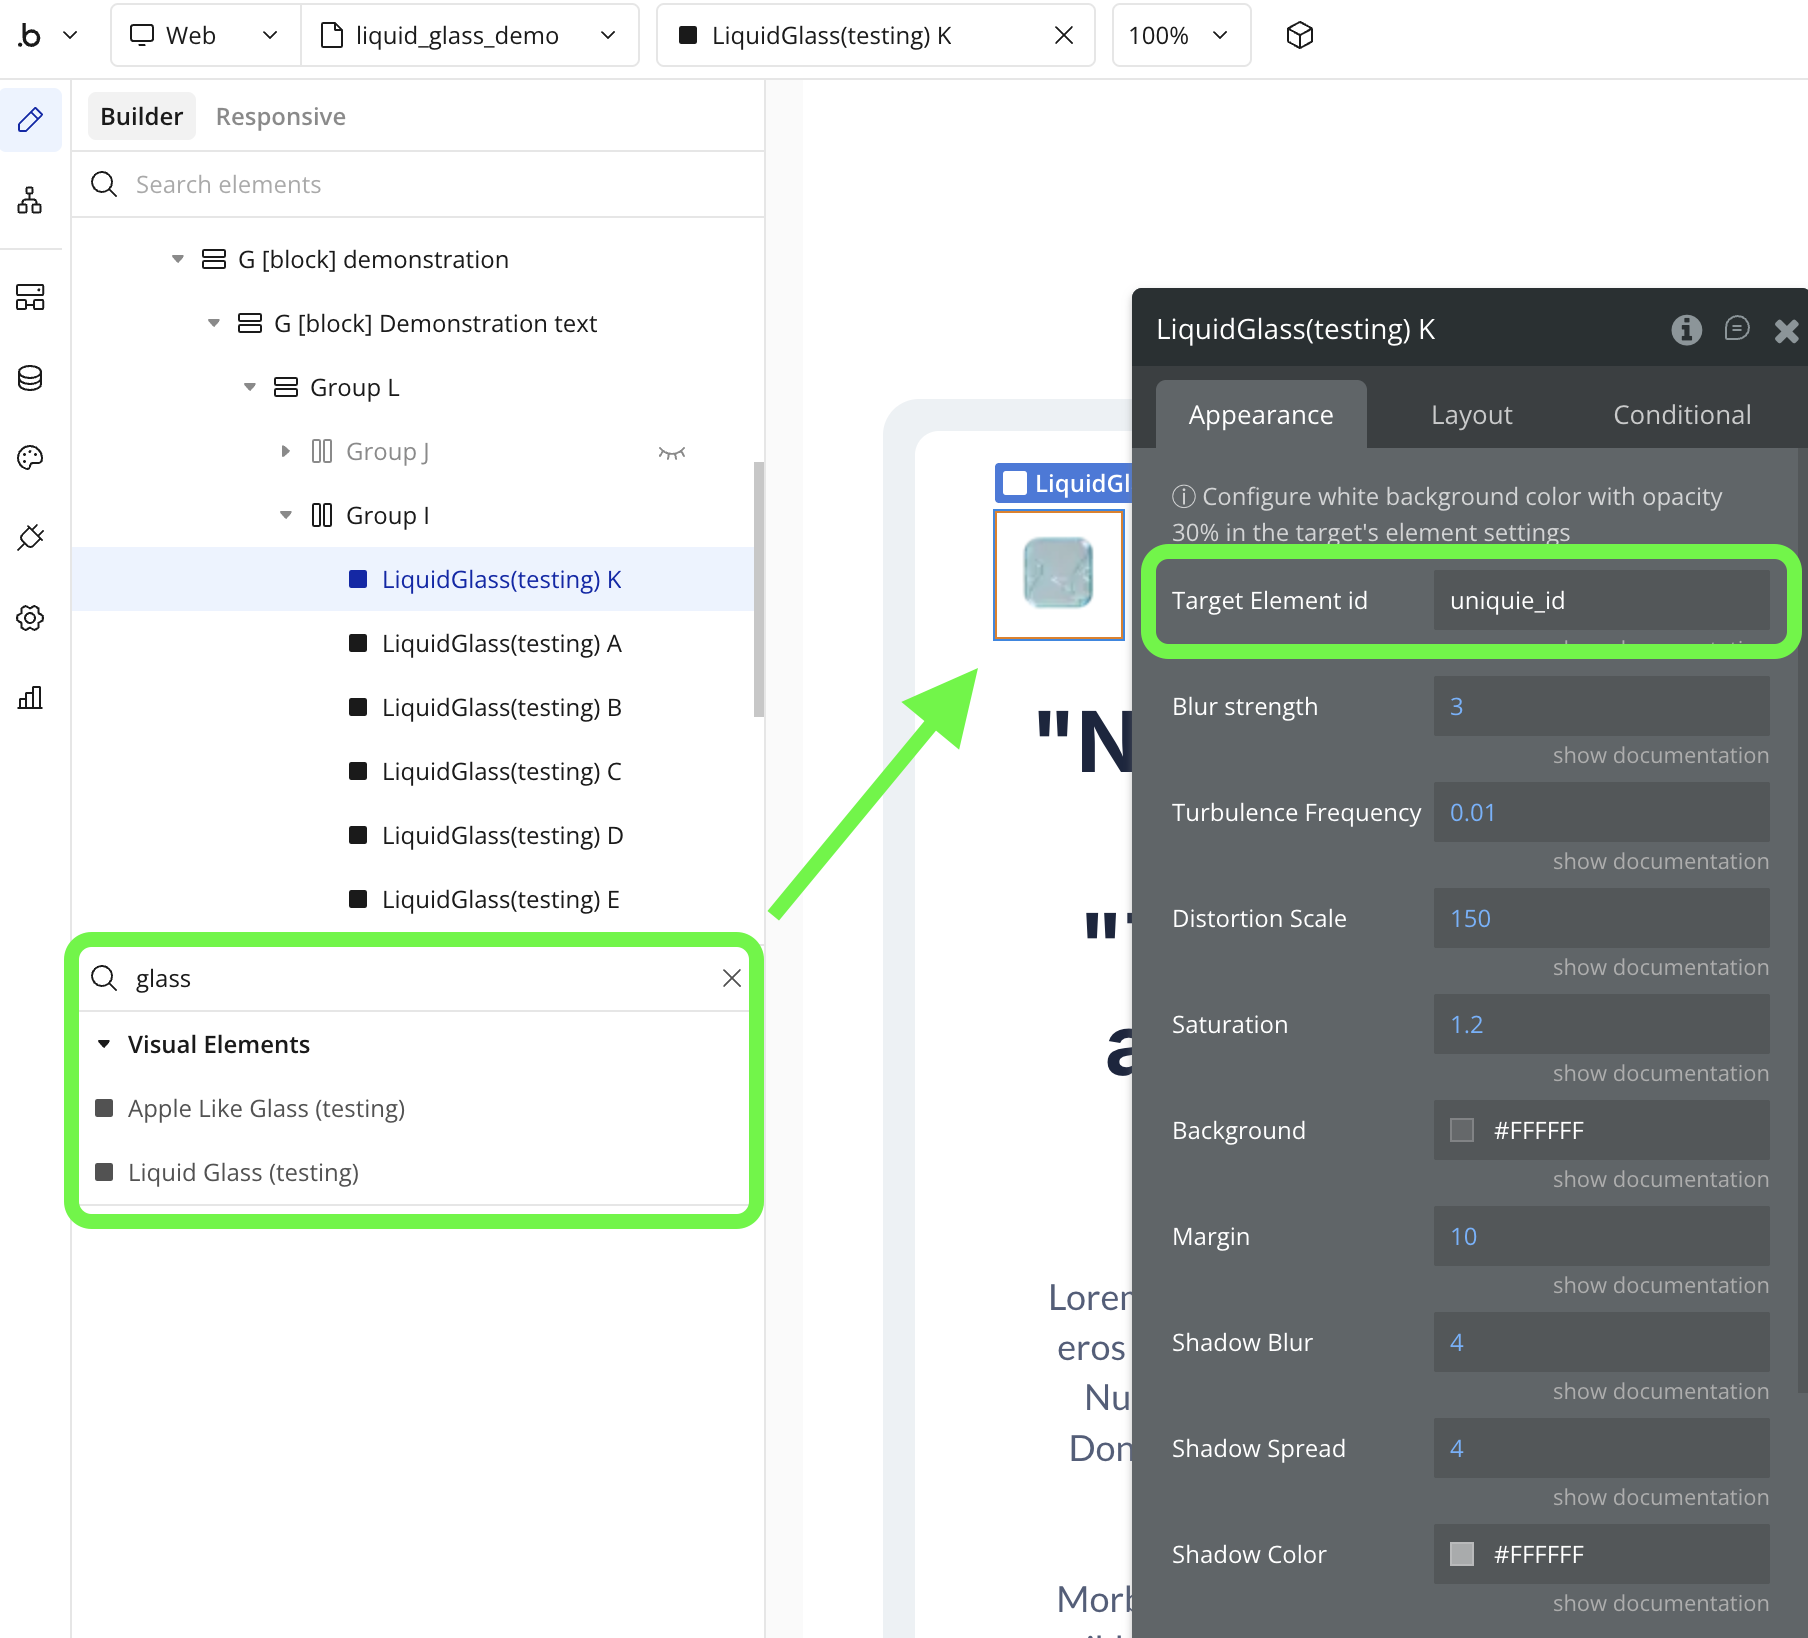Screen dimensions: 1808x1638
Task: Open the Workflow tab icon in sidebar
Action: tap(30, 201)
